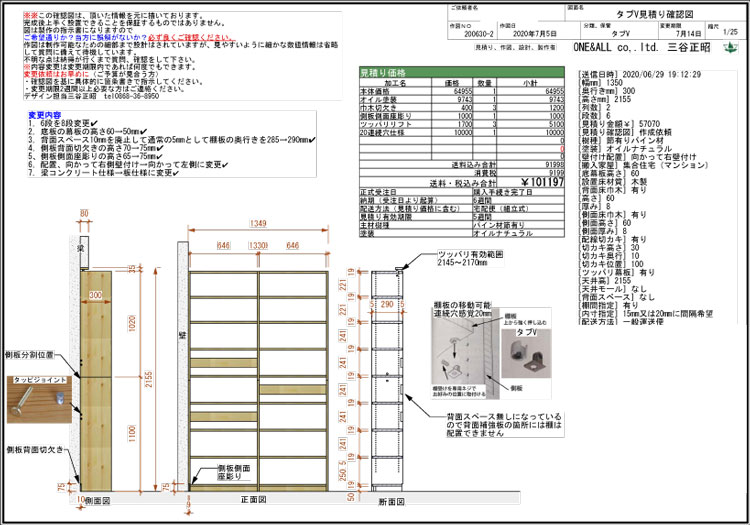Select the [送信日時] 2020/06/29 19:12:29 line
The width and height of the screenshot is (750, 525).
640,75
